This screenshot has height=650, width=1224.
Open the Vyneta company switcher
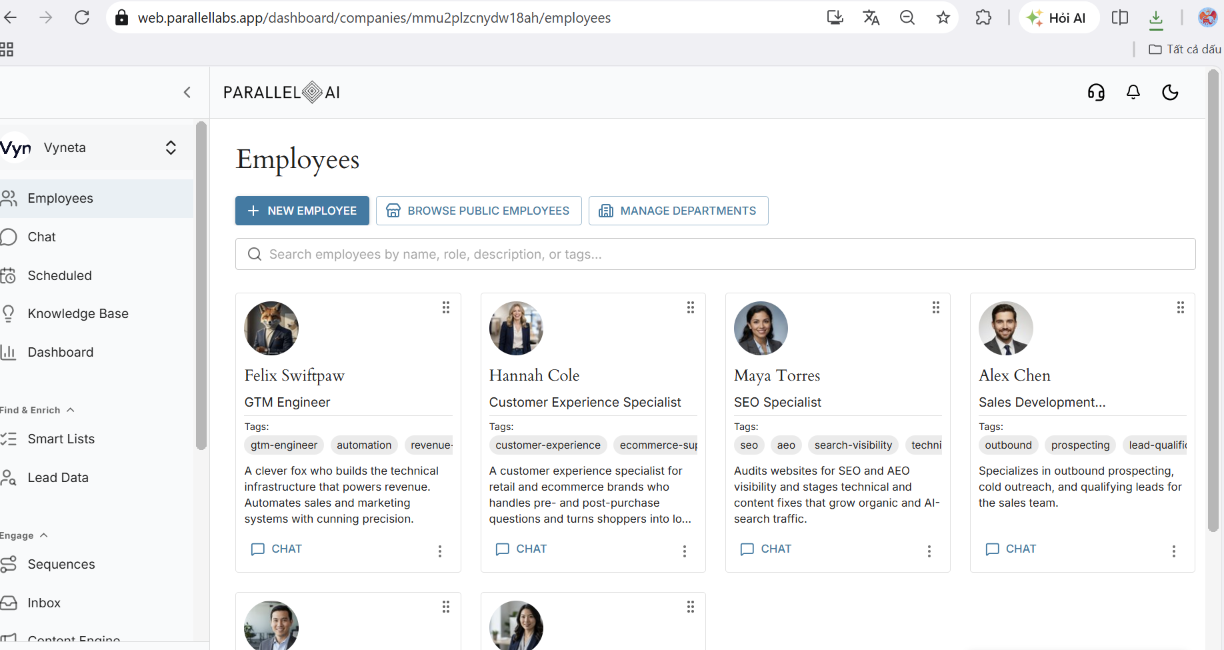pyautogui.click(x=96, y=148)
